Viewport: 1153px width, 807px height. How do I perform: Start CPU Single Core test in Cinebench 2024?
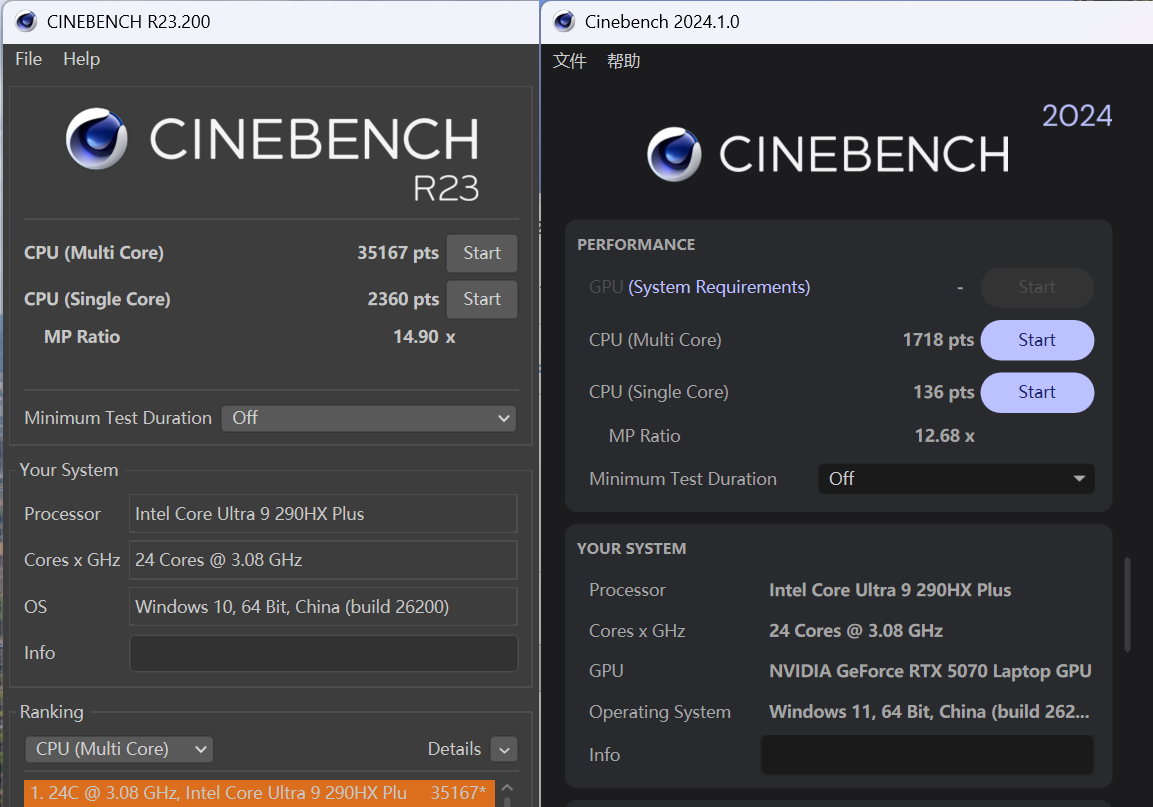(x=1037, y=392)
